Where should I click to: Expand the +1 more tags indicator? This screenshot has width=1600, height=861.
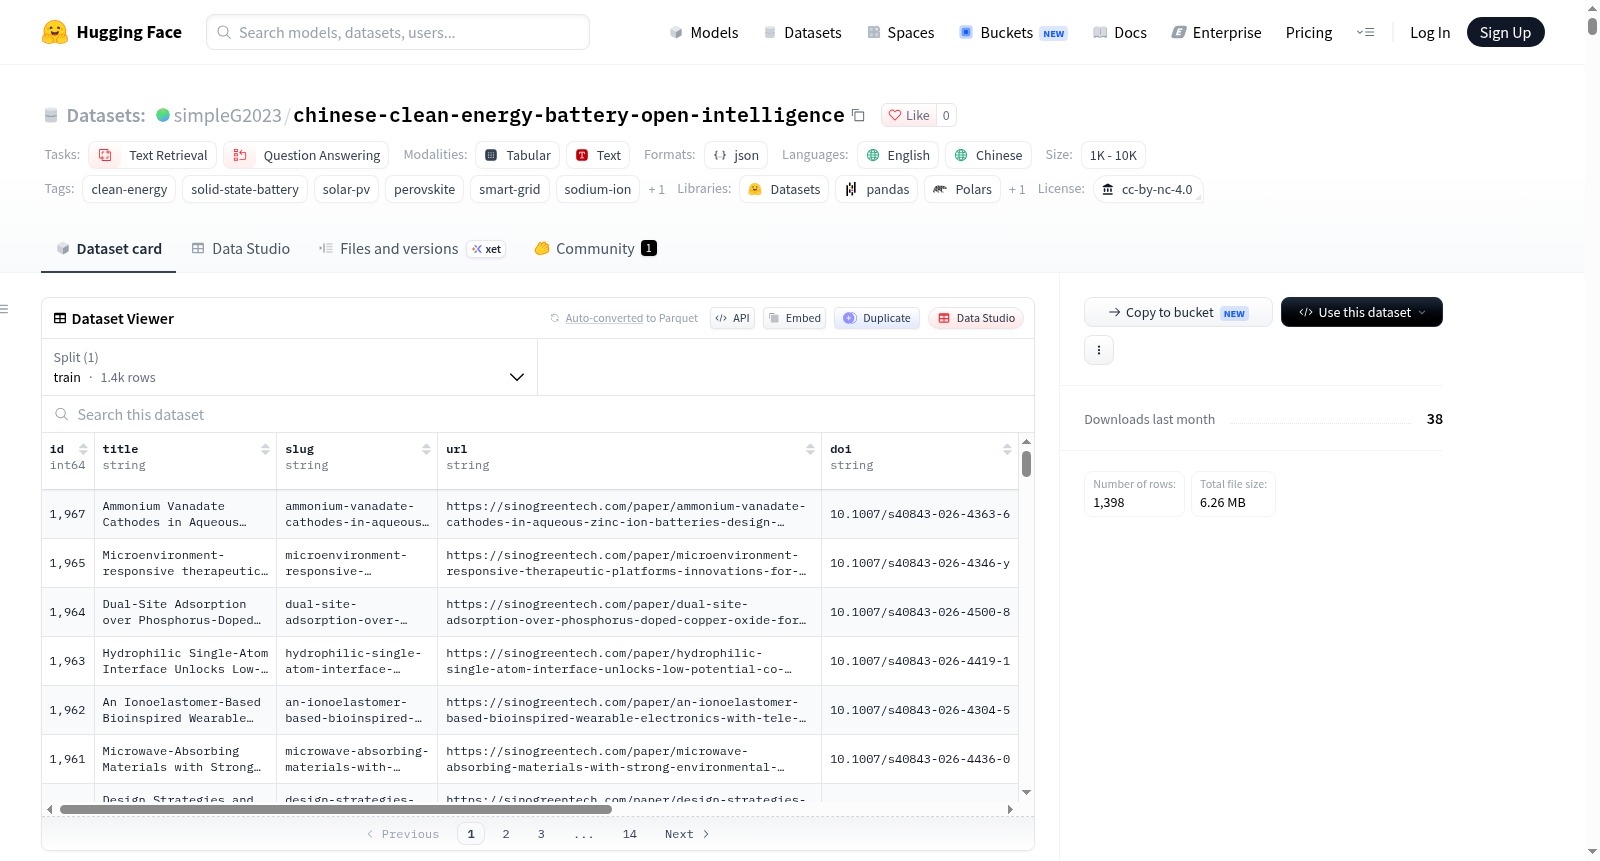pyautogui.click(x=656, y=189)
